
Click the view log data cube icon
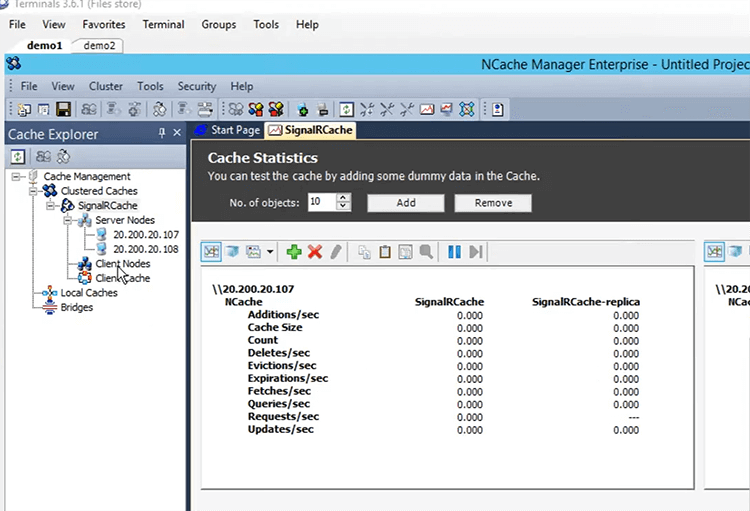pyautogui.click(x=232, y=252)
